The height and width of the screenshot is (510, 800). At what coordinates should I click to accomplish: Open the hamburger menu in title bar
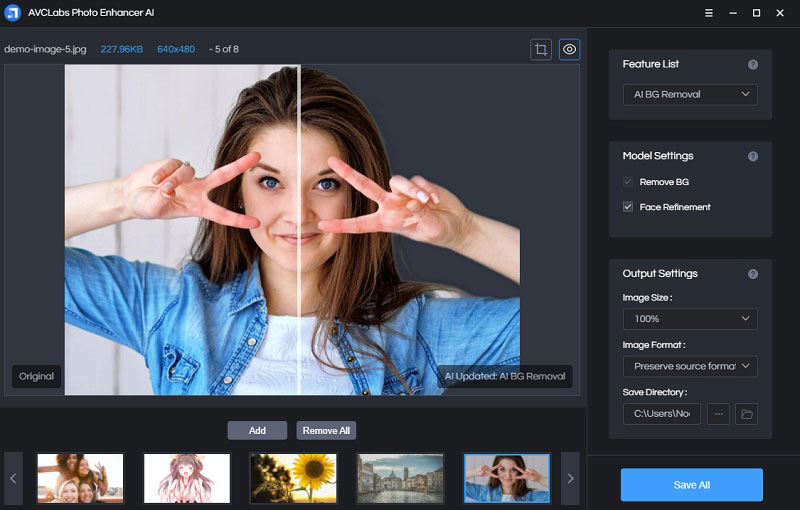(709, 13)
